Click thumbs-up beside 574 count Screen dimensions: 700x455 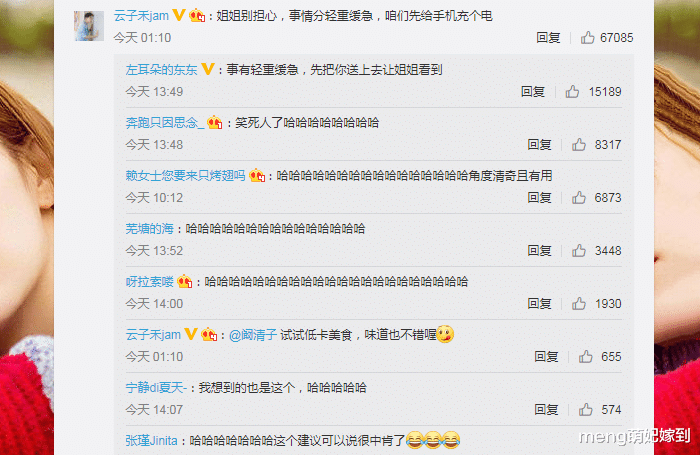pos(586,409)
